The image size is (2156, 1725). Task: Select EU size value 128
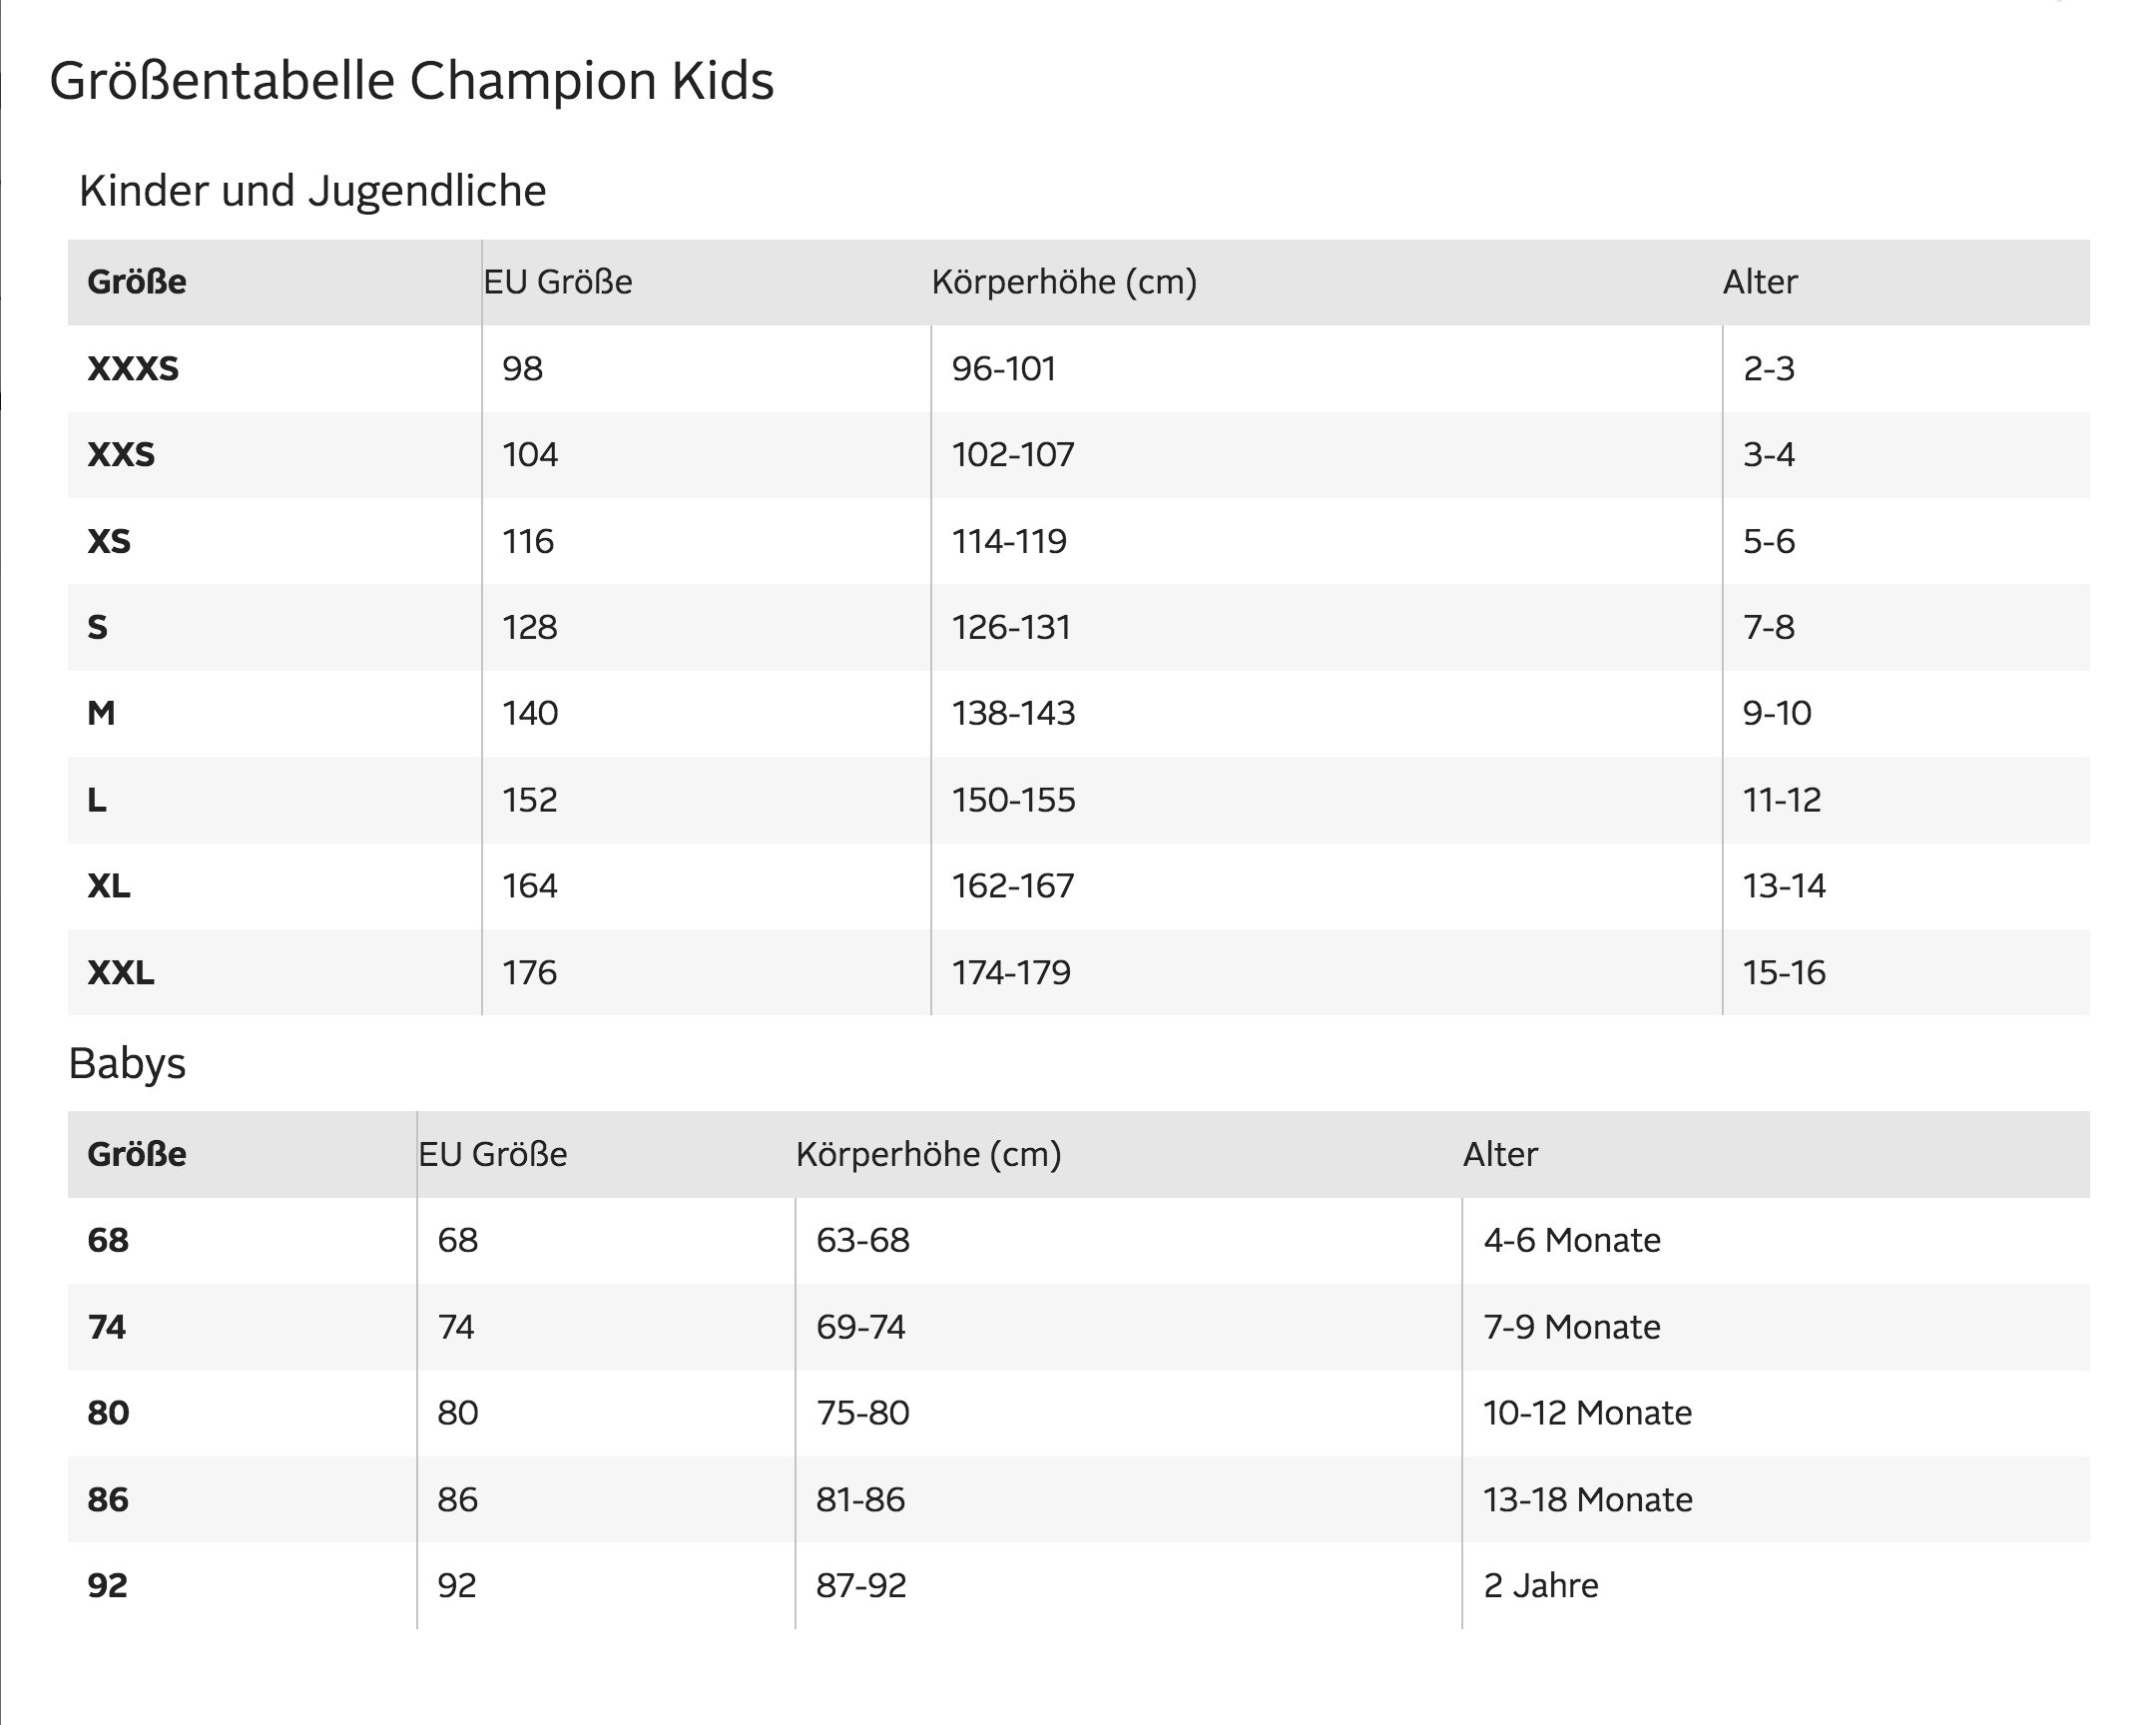(530, 627)
